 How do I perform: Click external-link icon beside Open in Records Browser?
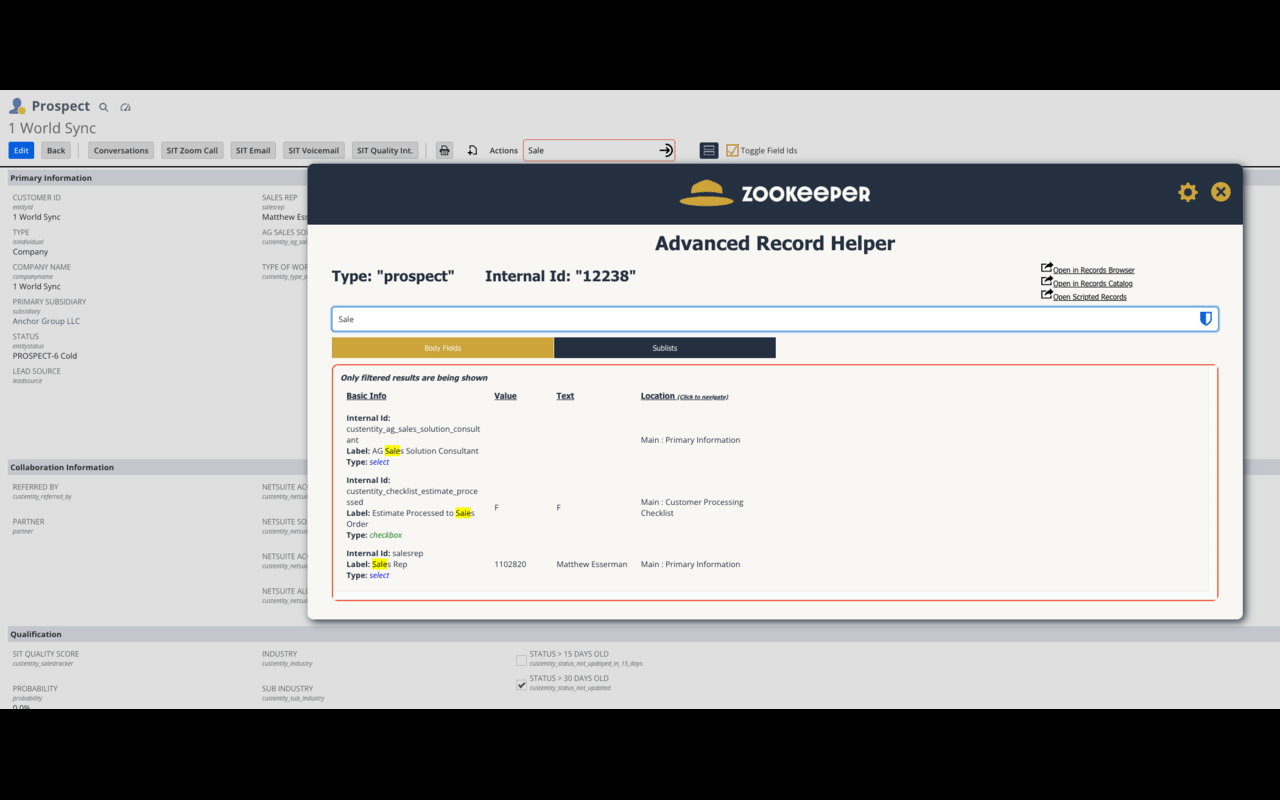pos(1046,268)
